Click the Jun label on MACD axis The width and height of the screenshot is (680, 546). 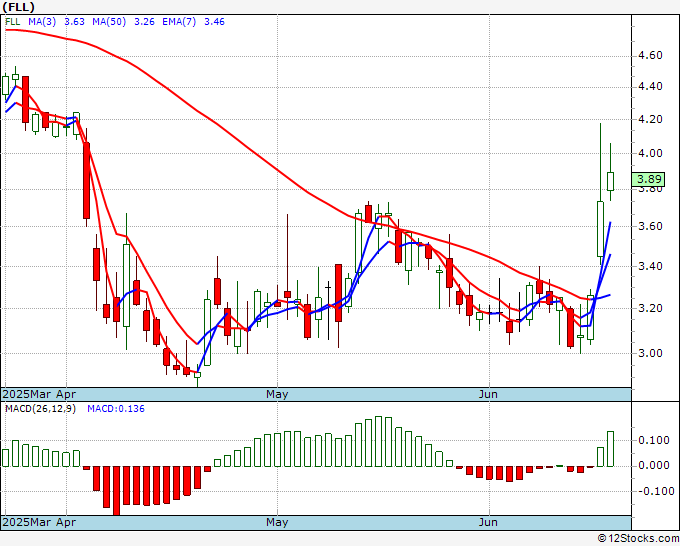(x=488, y=522)
